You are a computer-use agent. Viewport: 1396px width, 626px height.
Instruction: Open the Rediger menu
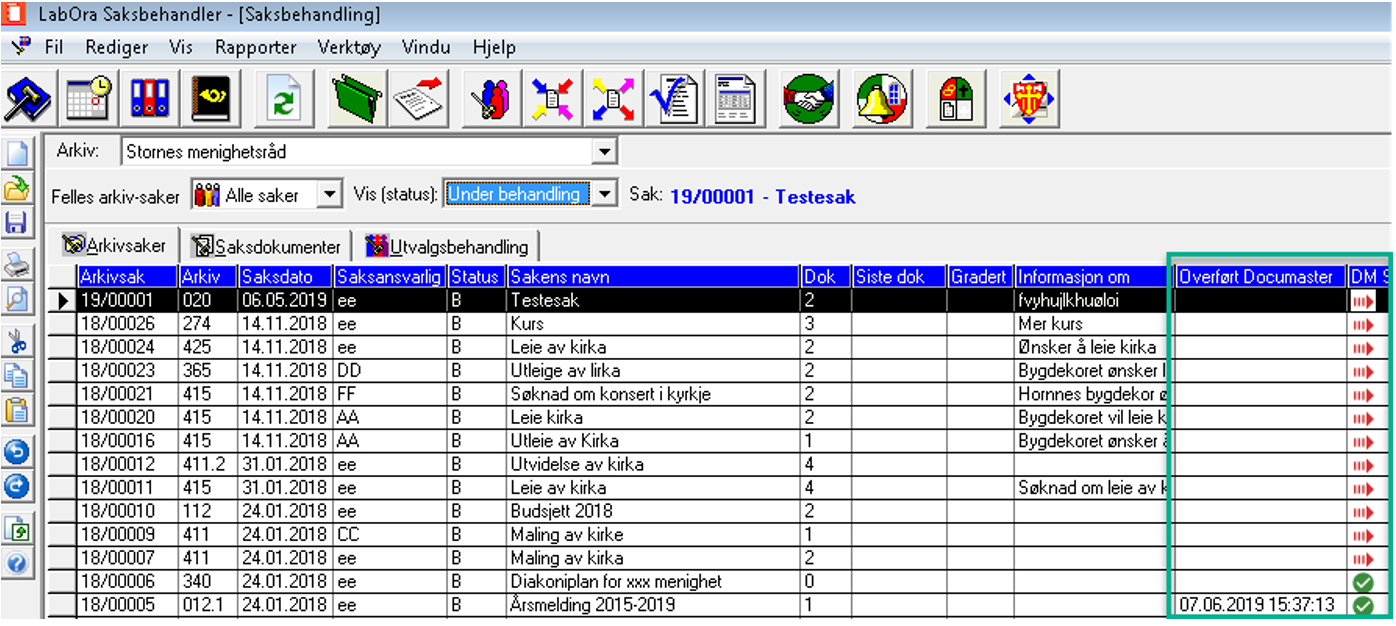pos(117,47)
